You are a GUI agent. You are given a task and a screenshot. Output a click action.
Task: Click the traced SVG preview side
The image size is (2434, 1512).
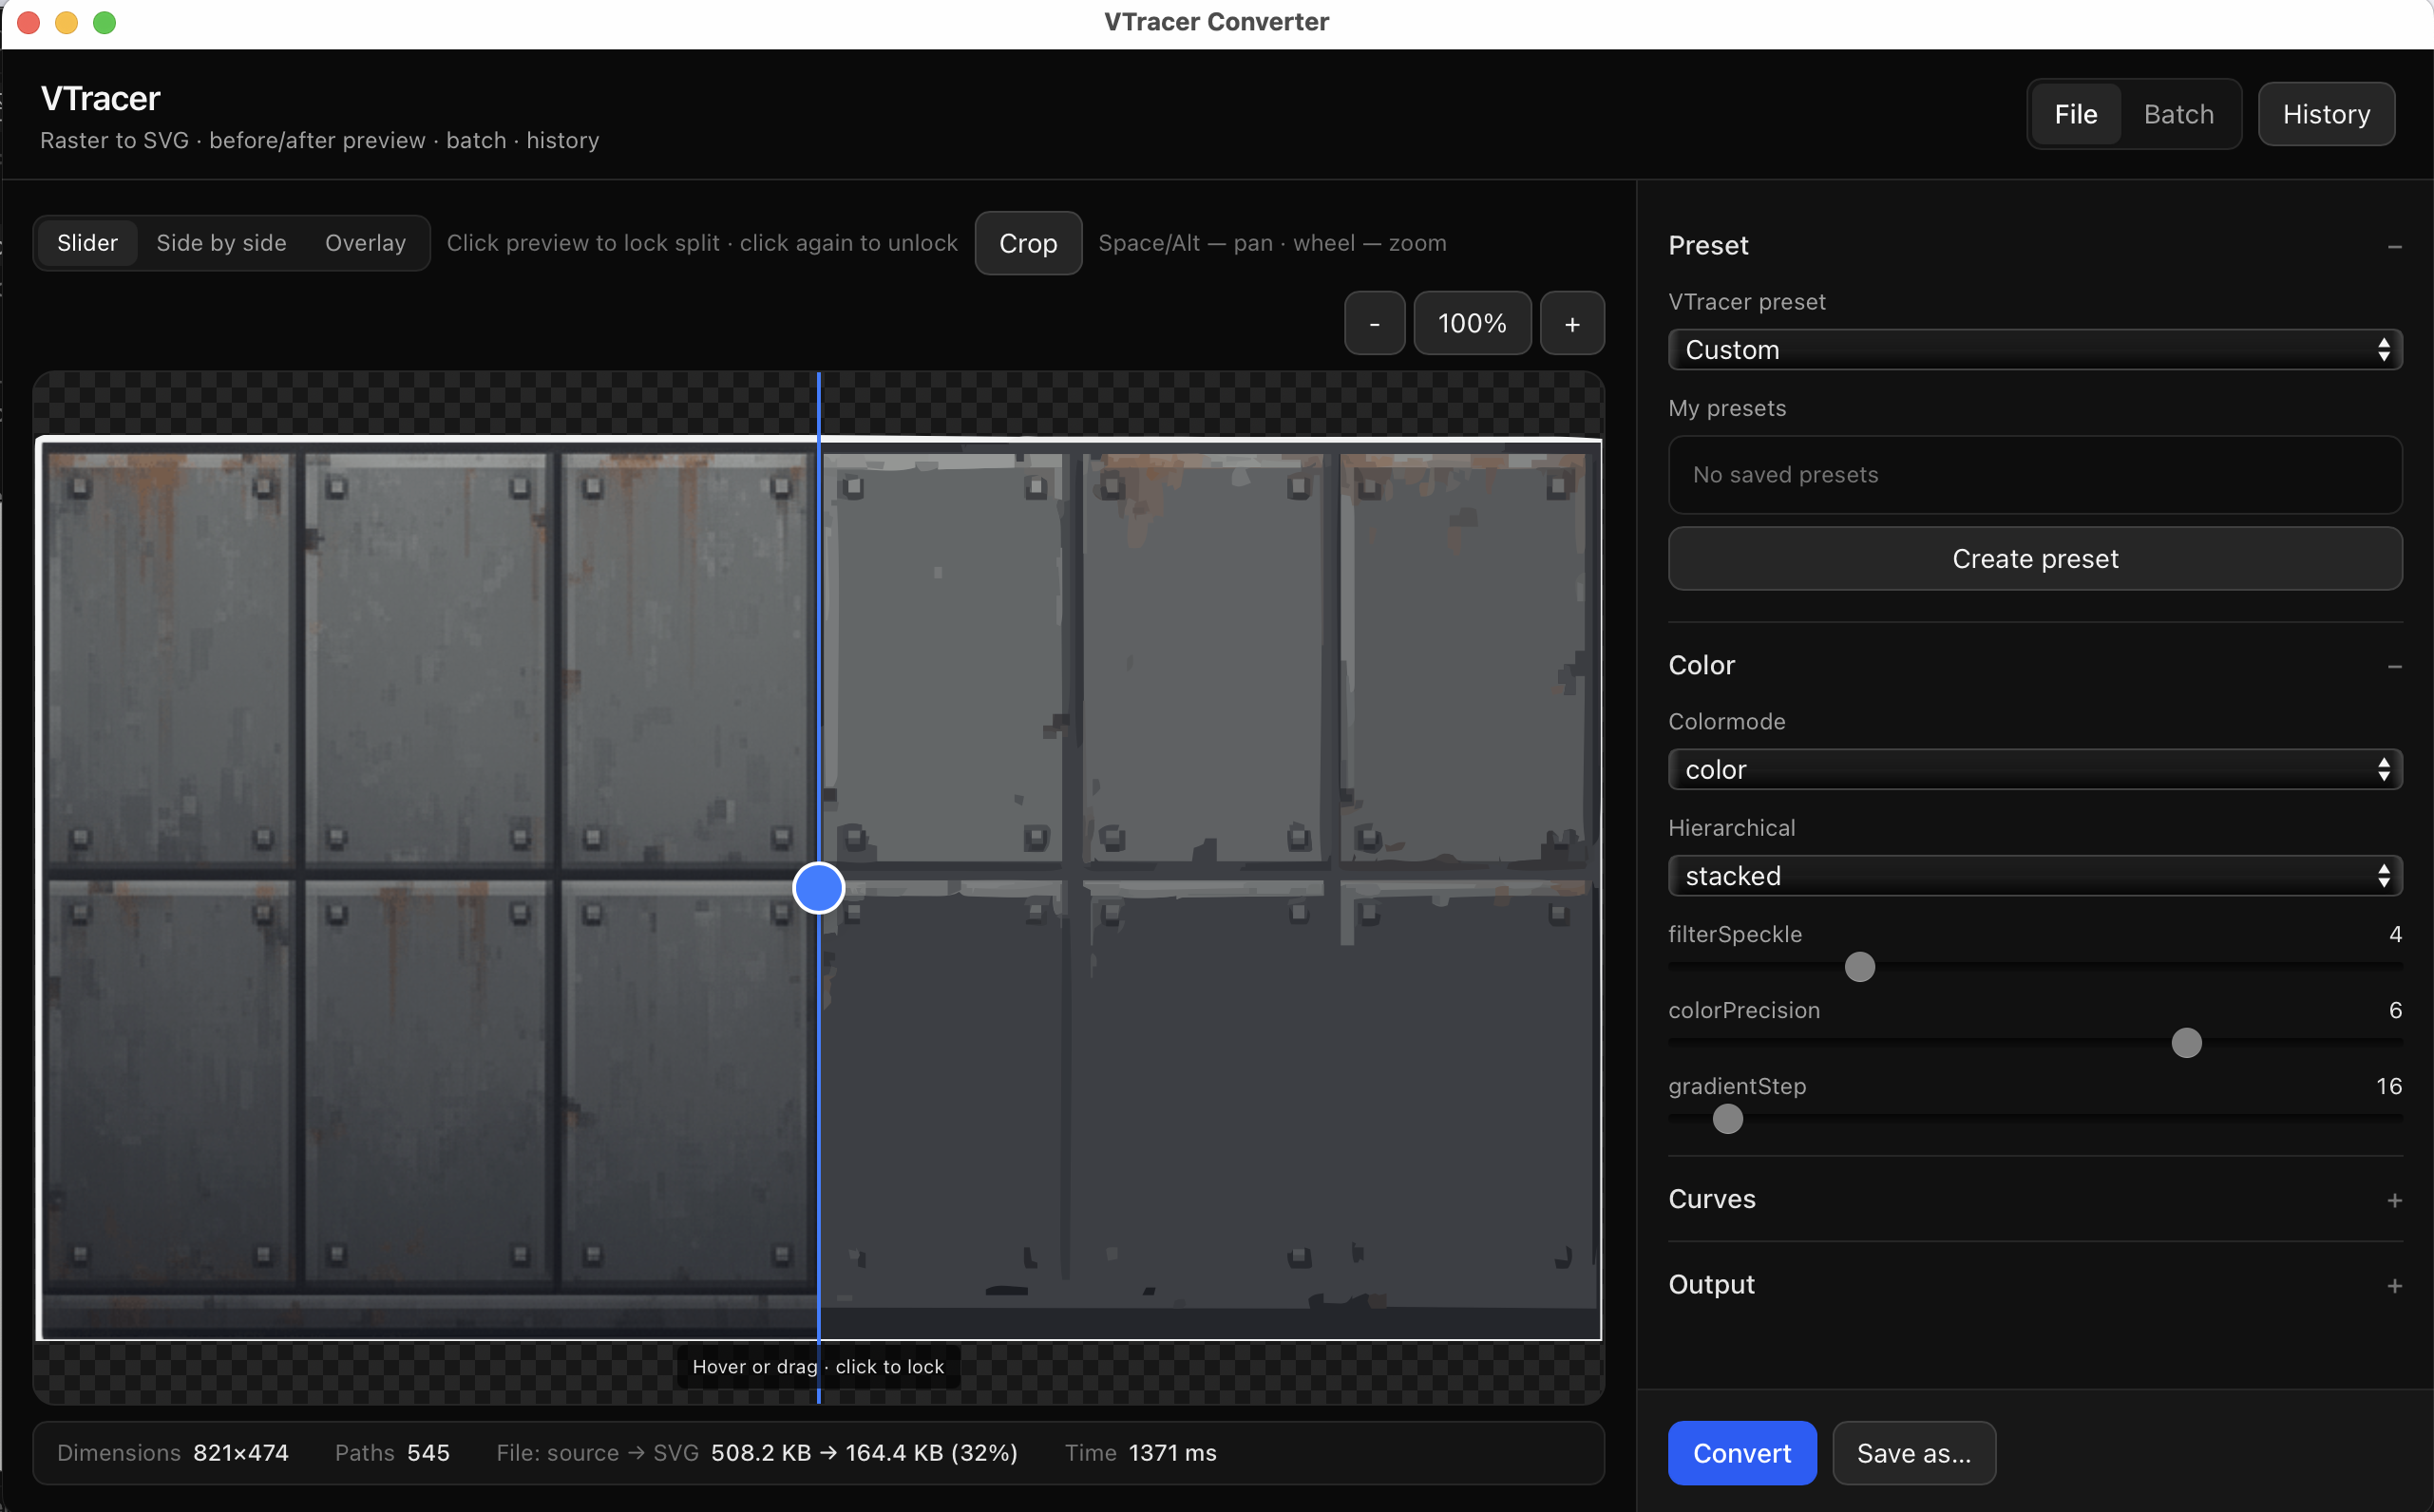click(x=1210, y=888)
